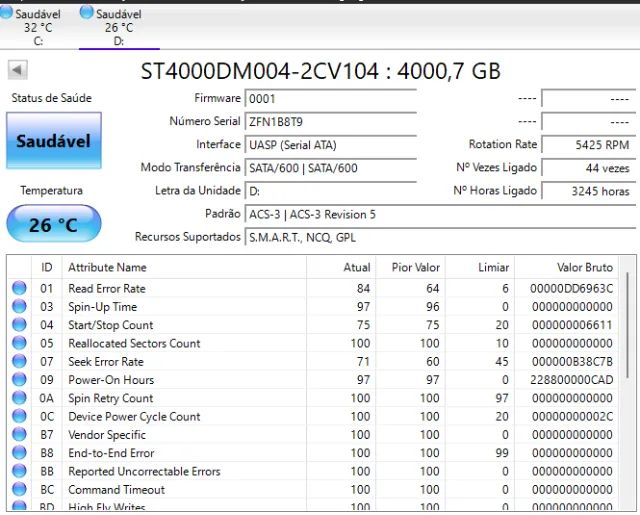Click the Attribute Name column header

[x=184, y=267]
